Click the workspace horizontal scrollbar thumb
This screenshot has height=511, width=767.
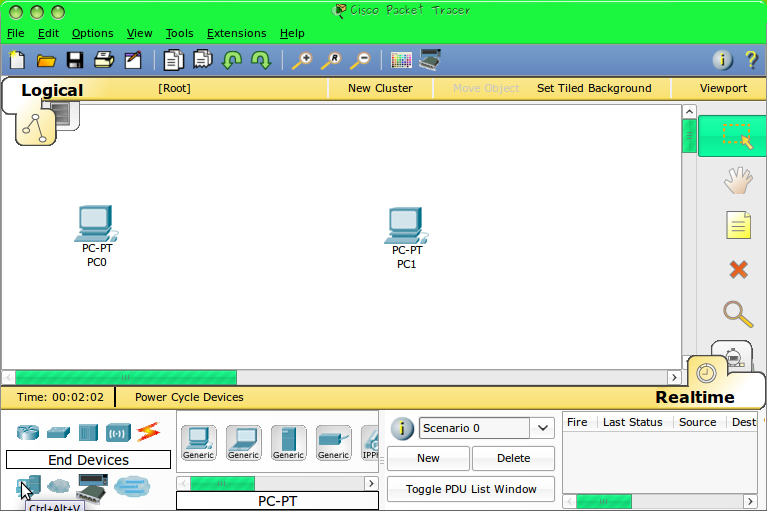click(126, 378)
